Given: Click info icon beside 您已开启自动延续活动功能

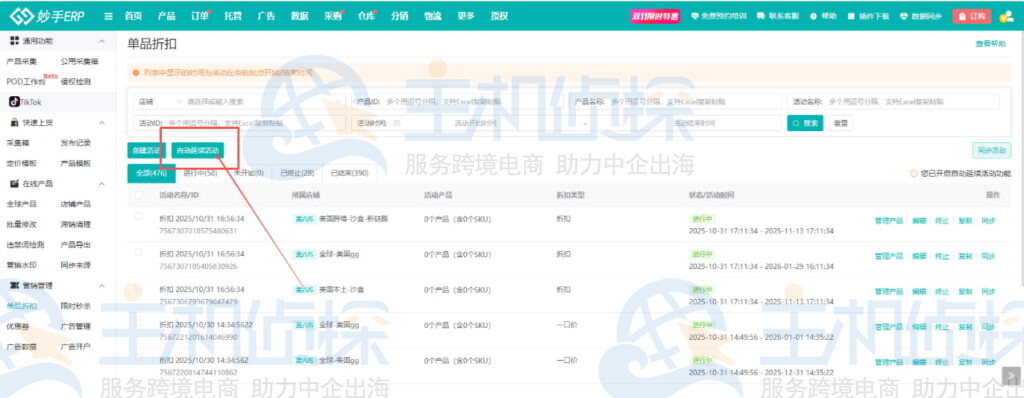Looking at the screenshot, I should [x=914, y=174].
